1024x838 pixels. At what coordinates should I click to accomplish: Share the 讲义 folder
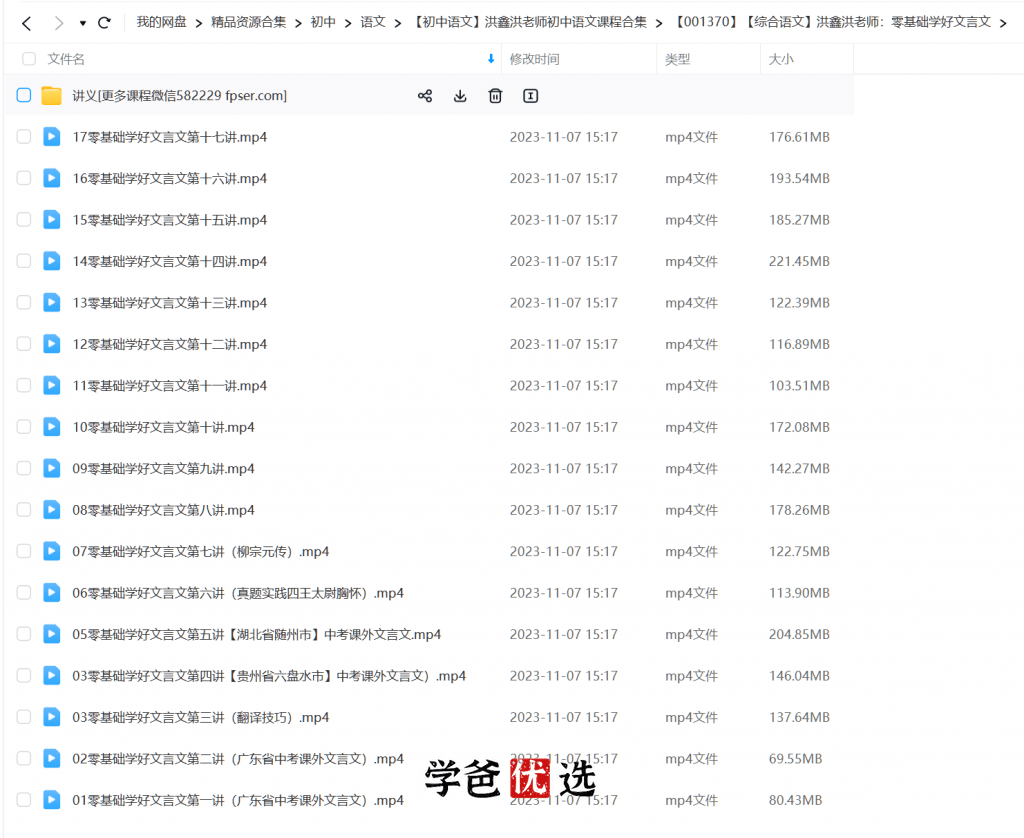tap(425, 96)
